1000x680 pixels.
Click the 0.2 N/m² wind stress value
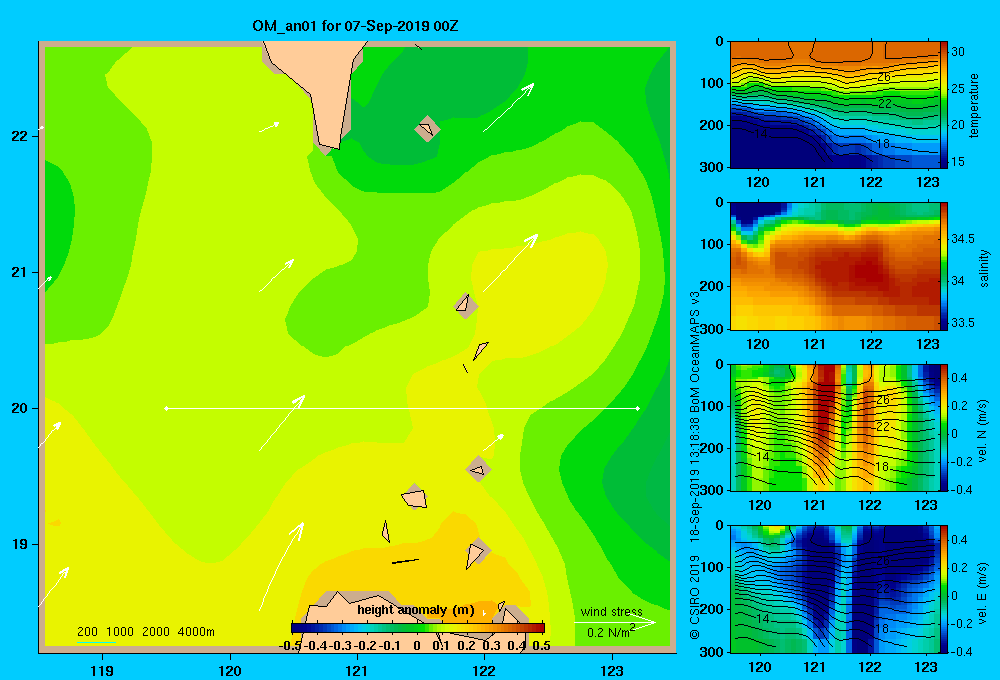pos(610,631)
